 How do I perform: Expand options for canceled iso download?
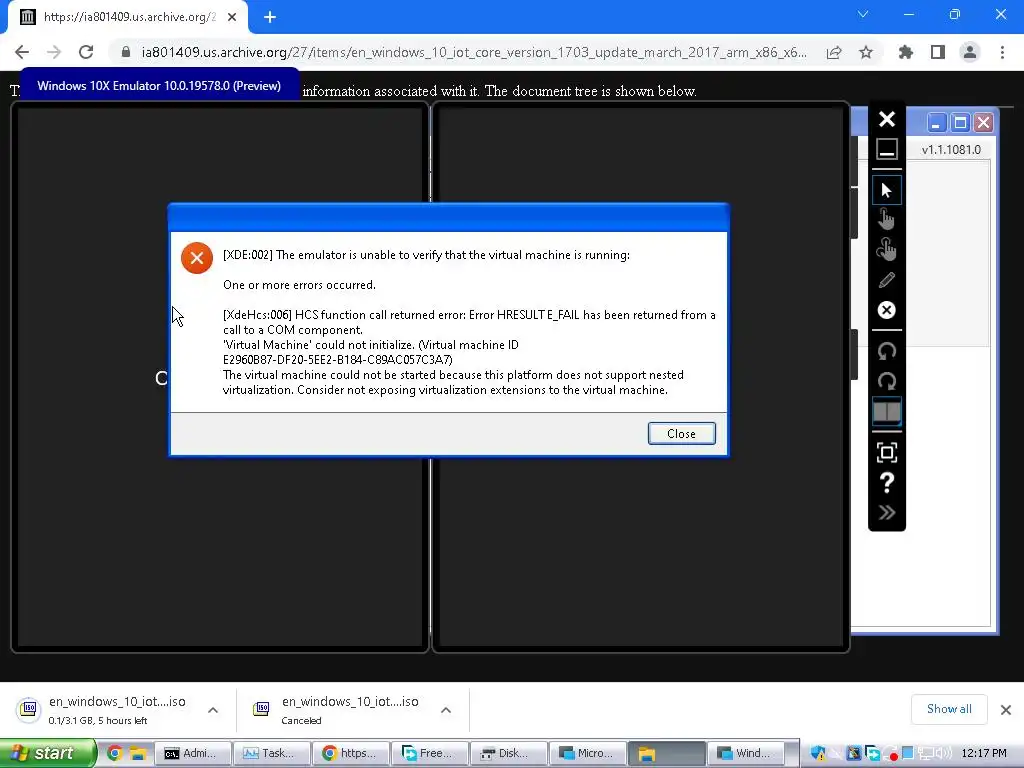pos(446,710)
